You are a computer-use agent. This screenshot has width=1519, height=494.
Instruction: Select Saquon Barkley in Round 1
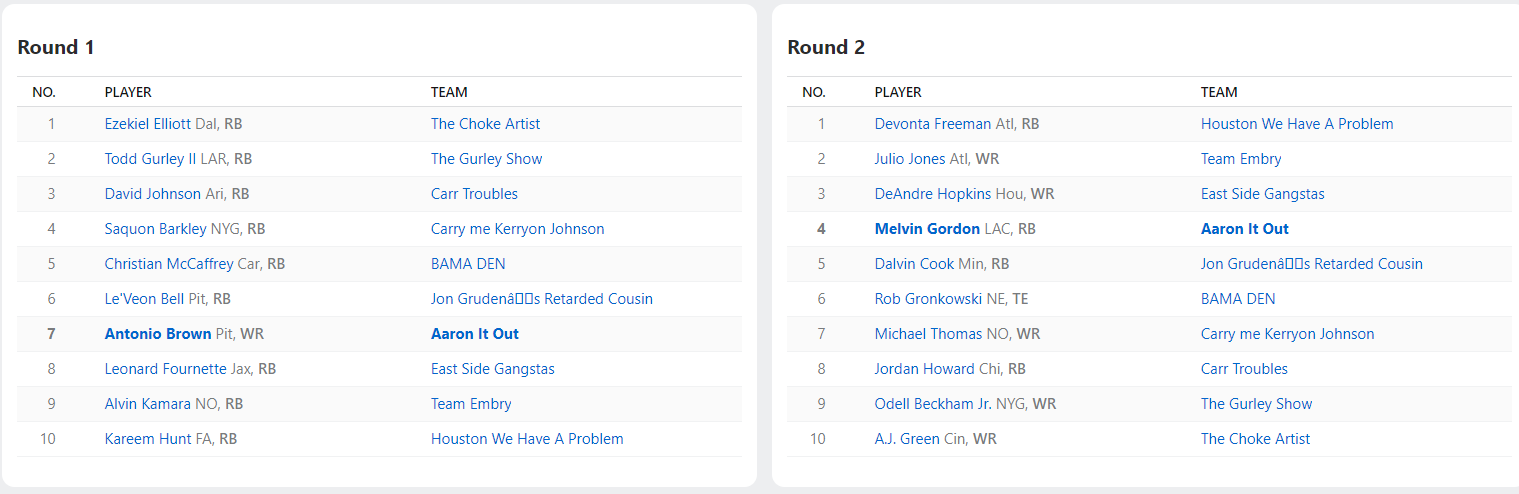pos(155,229)
